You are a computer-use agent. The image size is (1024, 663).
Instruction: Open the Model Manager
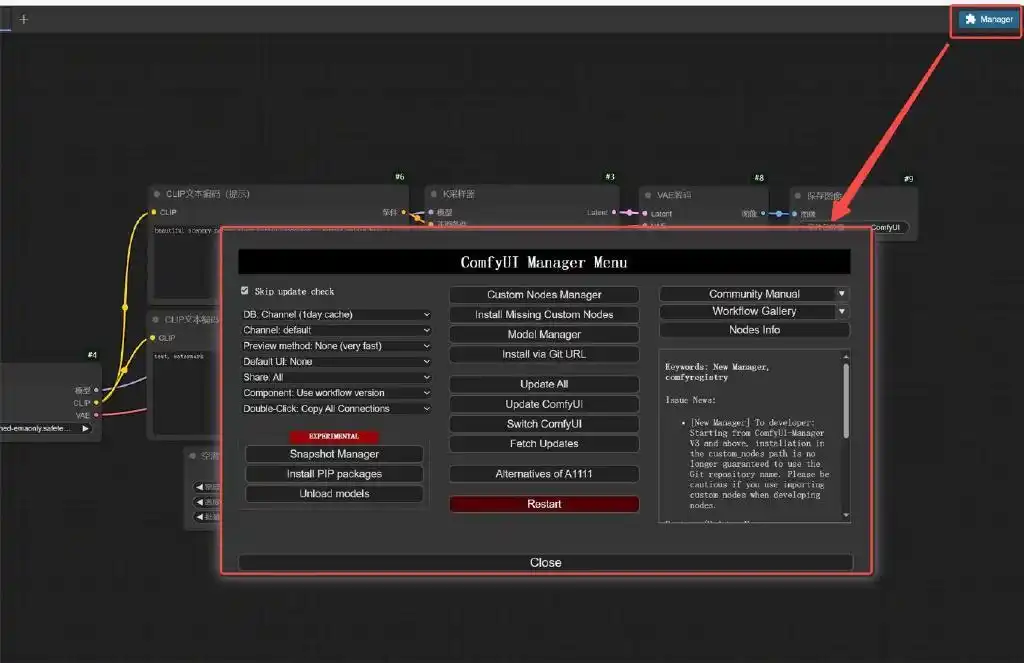coord(544,334)
